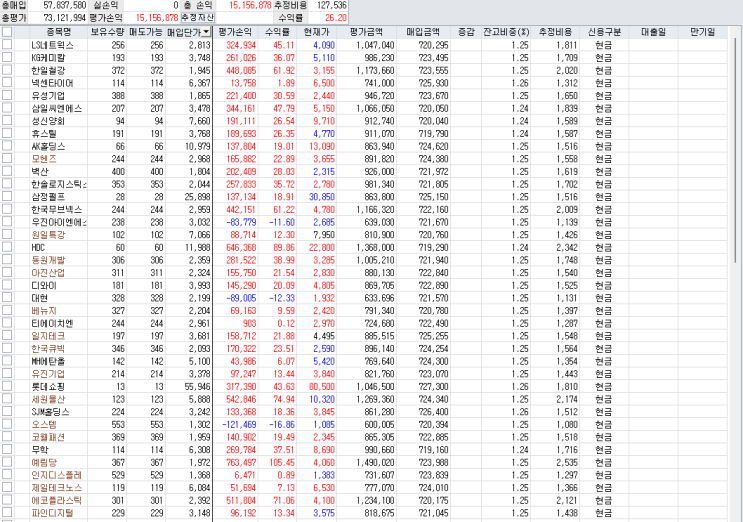Image resolution: width=743 pixels, height=522 pixels.
Task: Open the 매입단가 column header dropdown arrow
Action: coord(206,33)
